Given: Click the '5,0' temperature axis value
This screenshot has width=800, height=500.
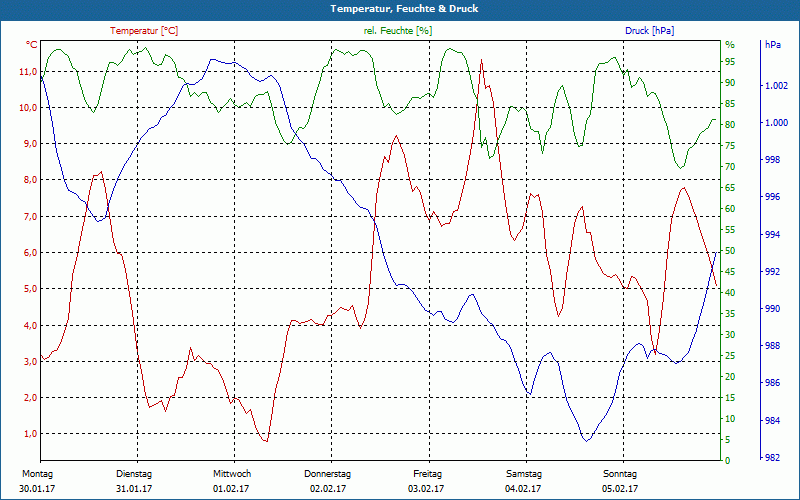Looking at the screenshot, I should pos(30,289).
